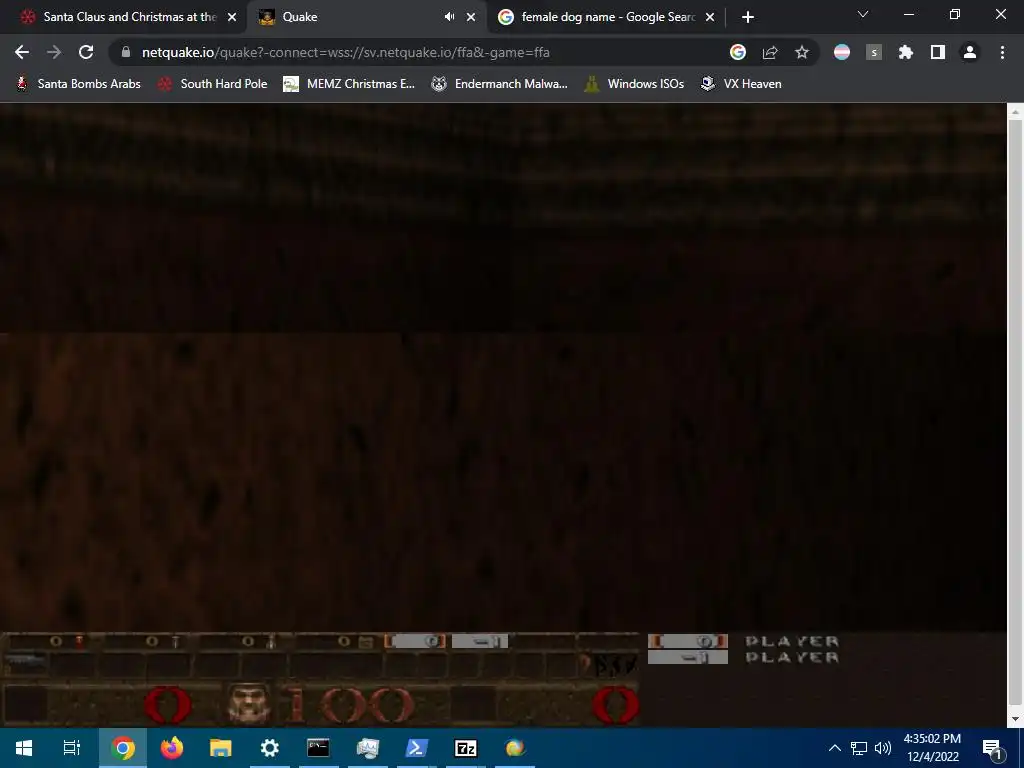The width and height of the screenshot is (1024, 768).
Task: Open the South Hard Pole bookmark
Action: (213, 84)
